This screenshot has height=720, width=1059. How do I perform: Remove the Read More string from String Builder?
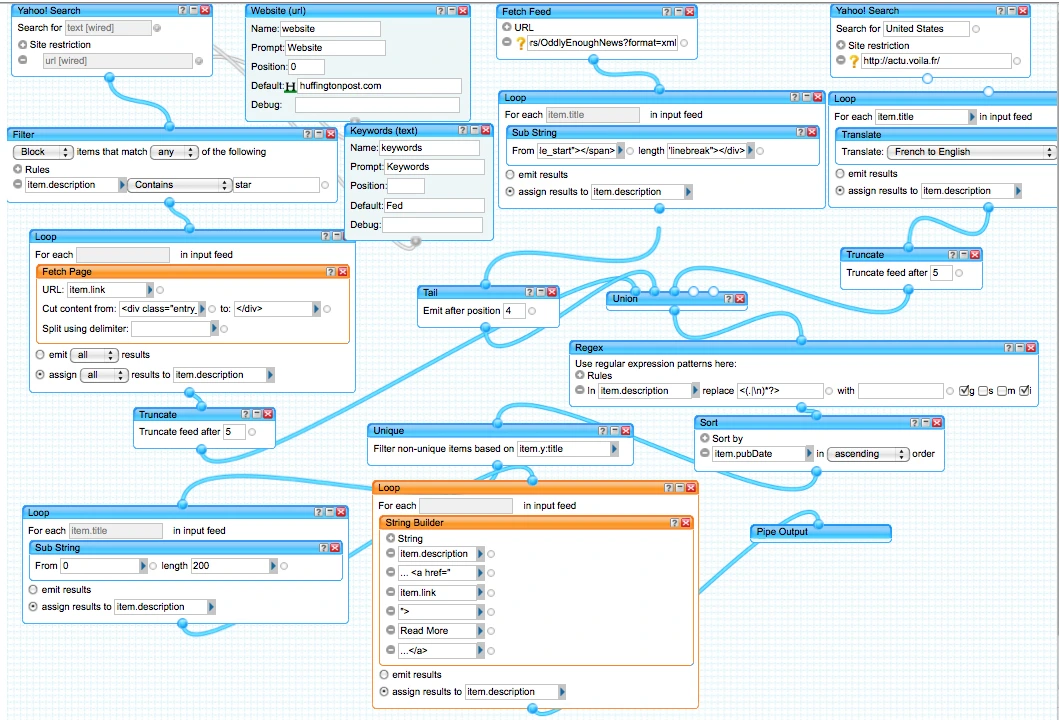[390, 631]
